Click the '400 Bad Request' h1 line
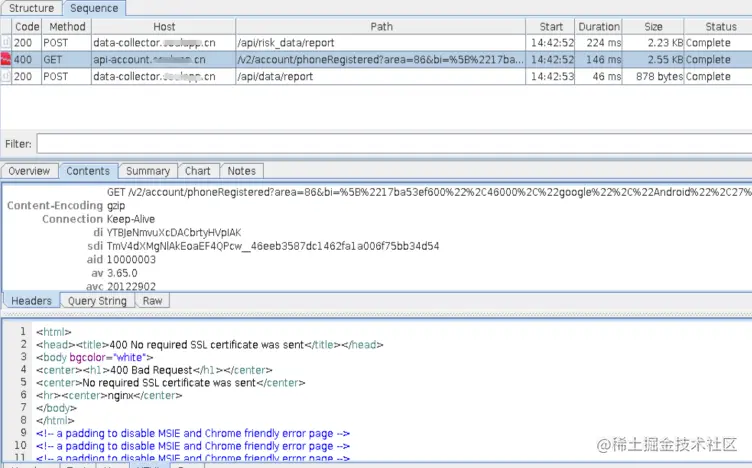The image size is (752, 468). (x=154, y=370)
